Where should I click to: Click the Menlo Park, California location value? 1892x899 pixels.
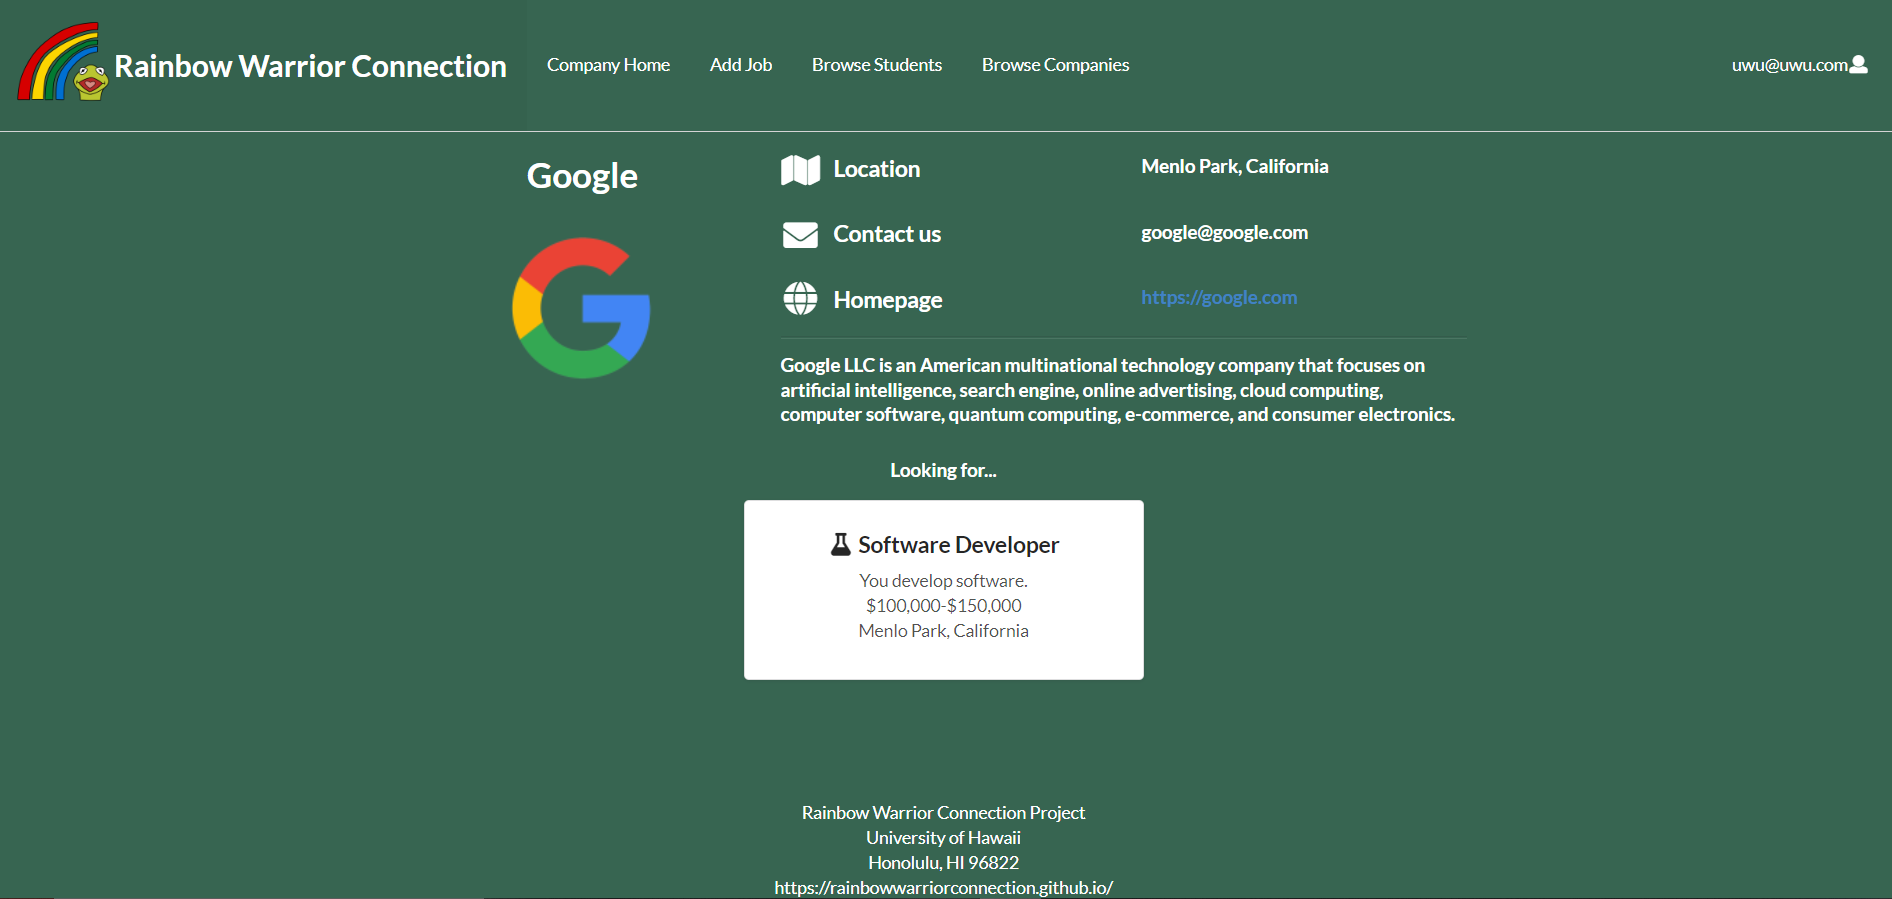coord(1235,166)
